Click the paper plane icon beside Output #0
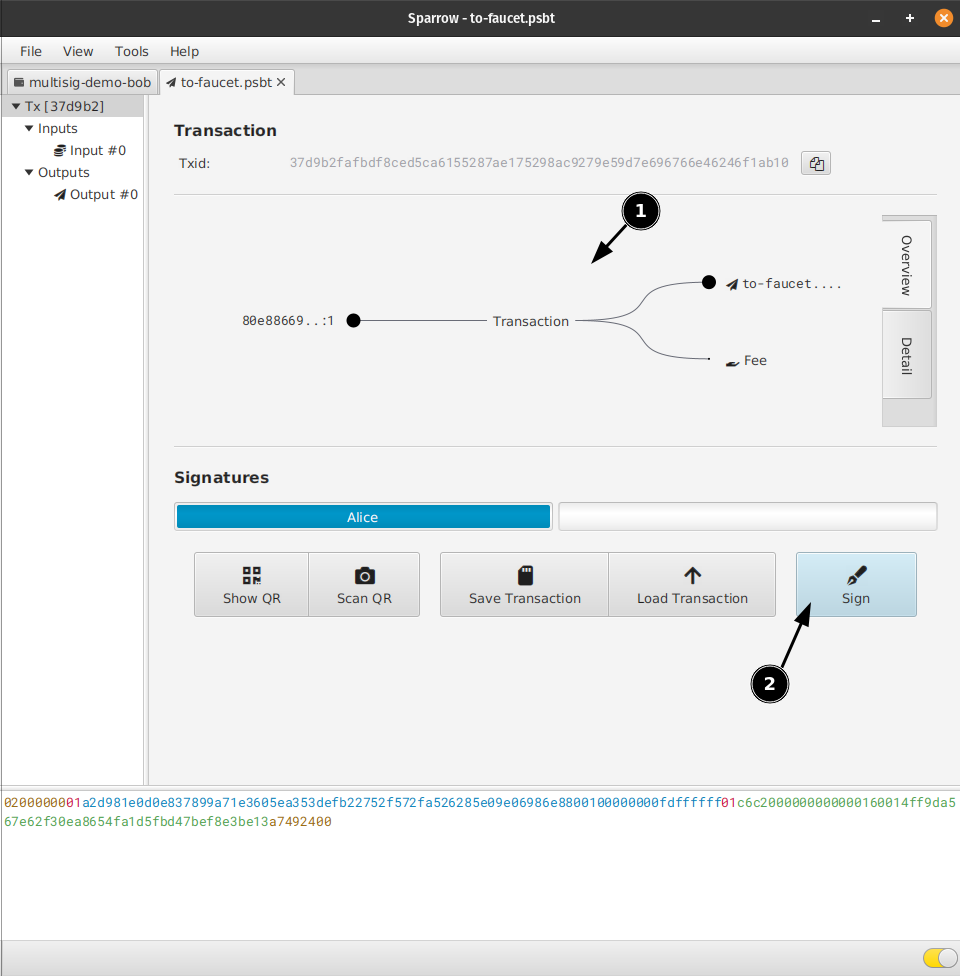 (x=60, y=195)
